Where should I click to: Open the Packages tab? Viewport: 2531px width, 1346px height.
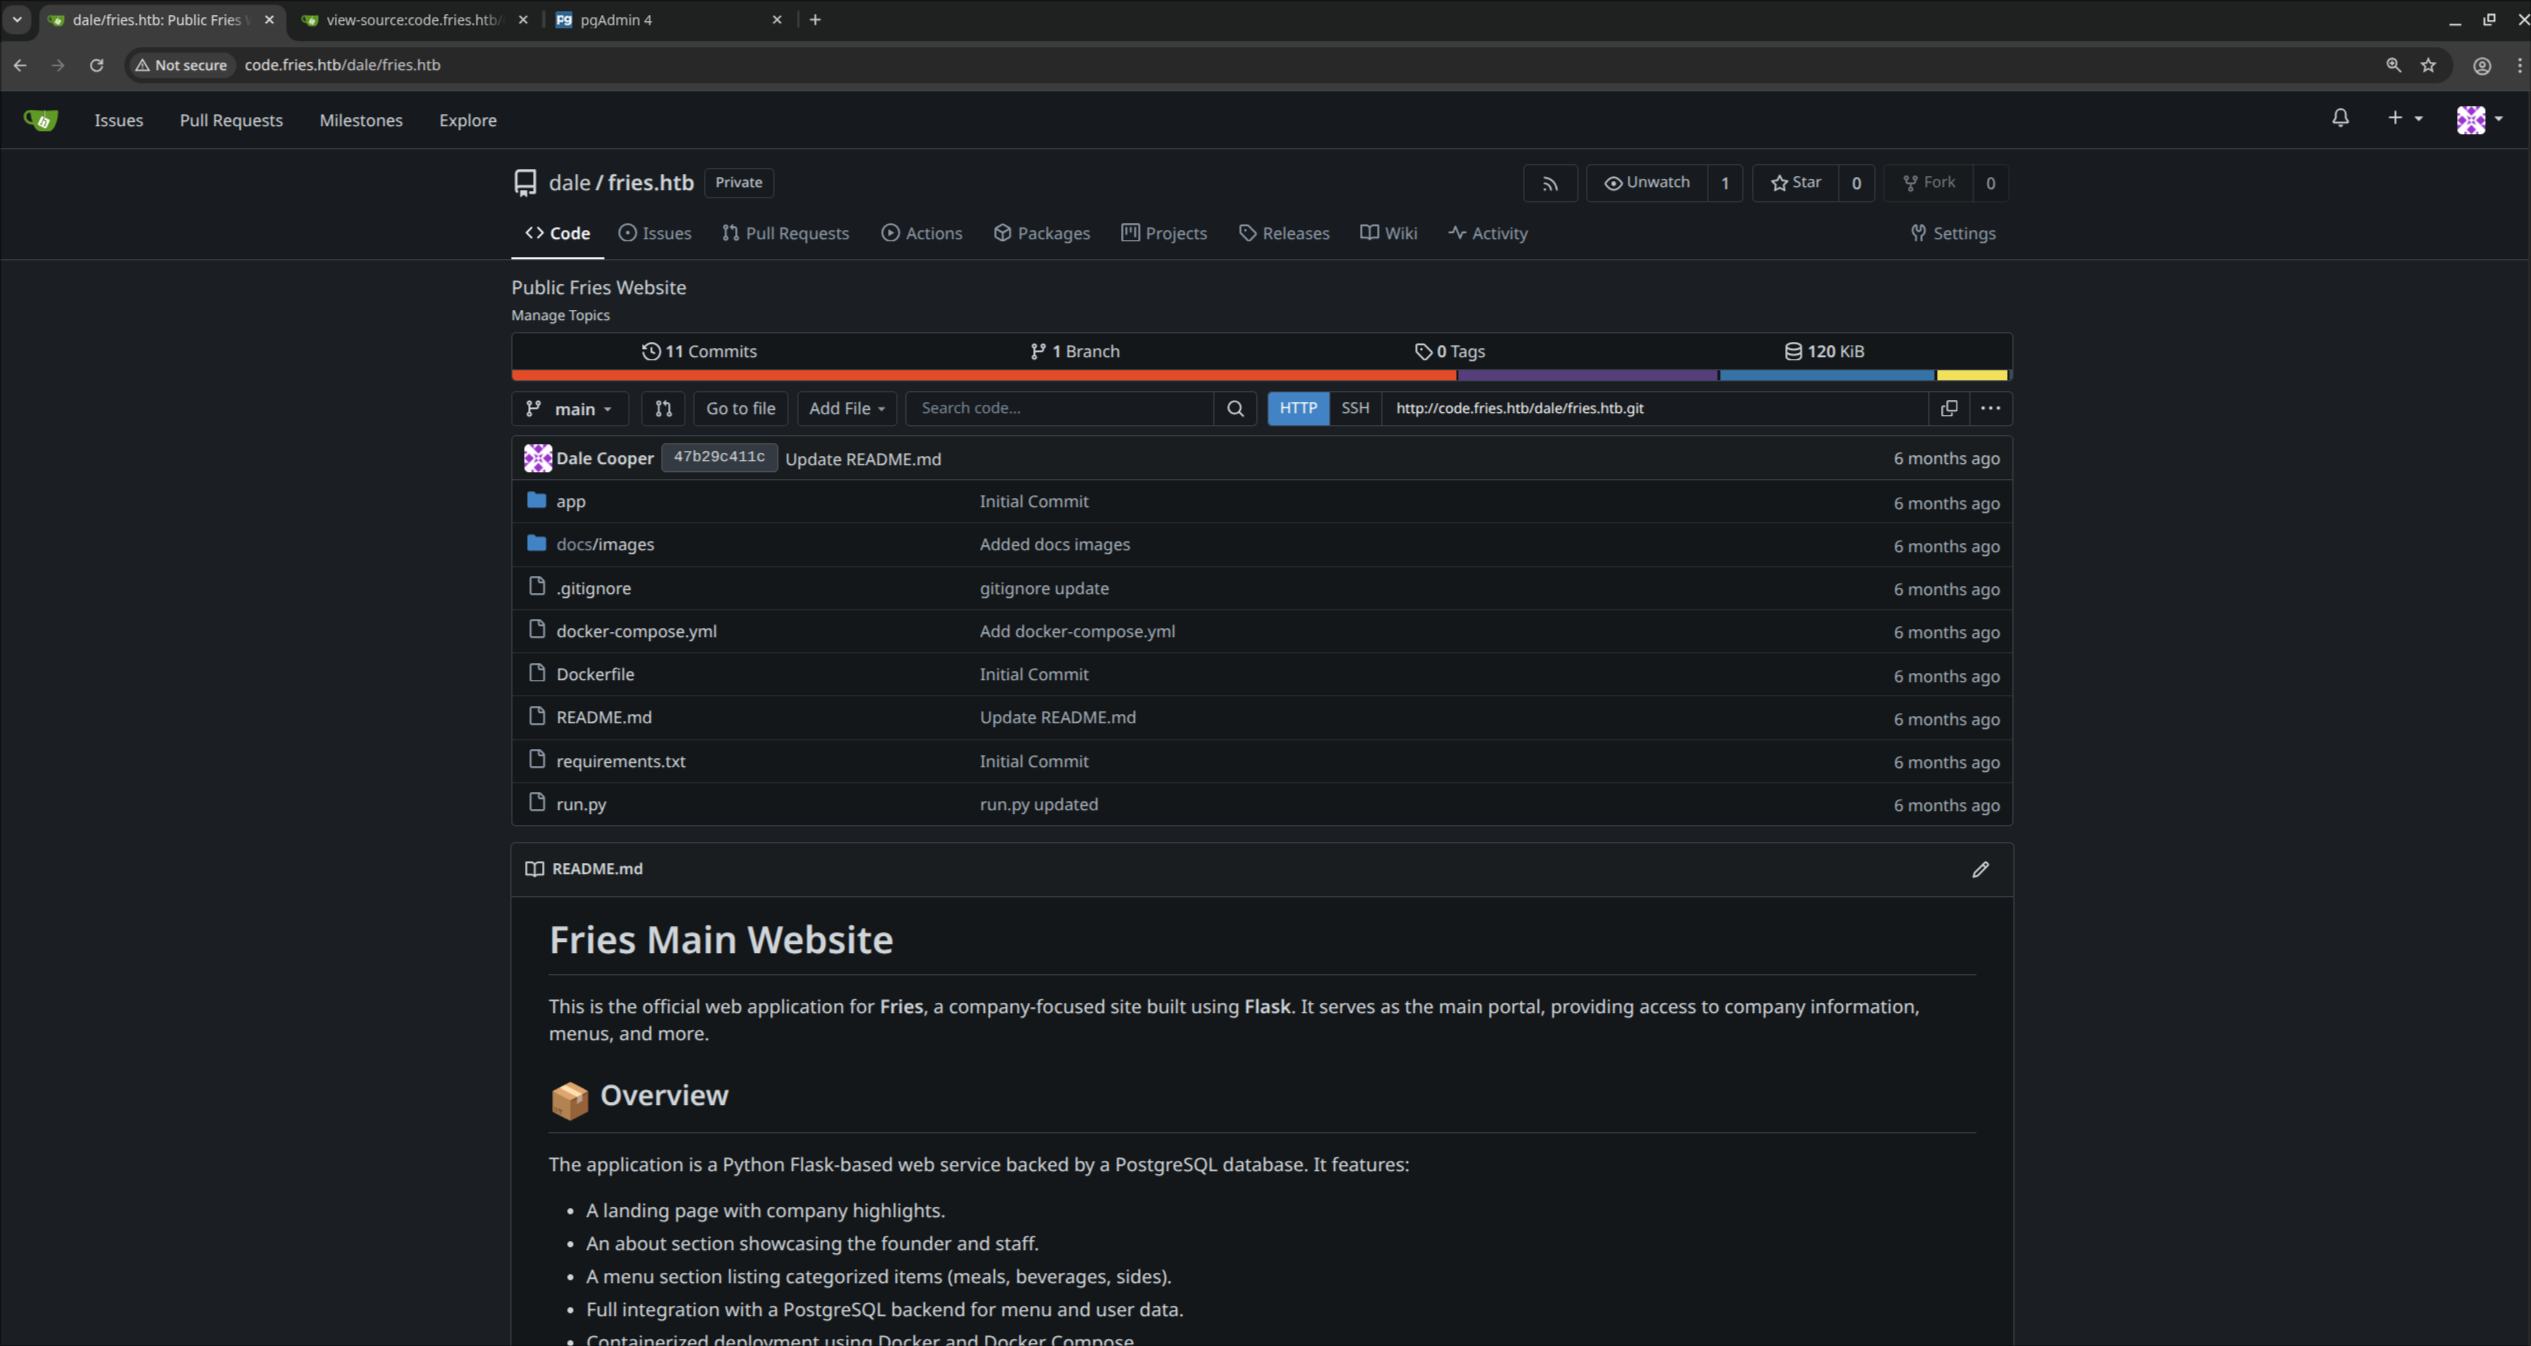point(1042,233)
